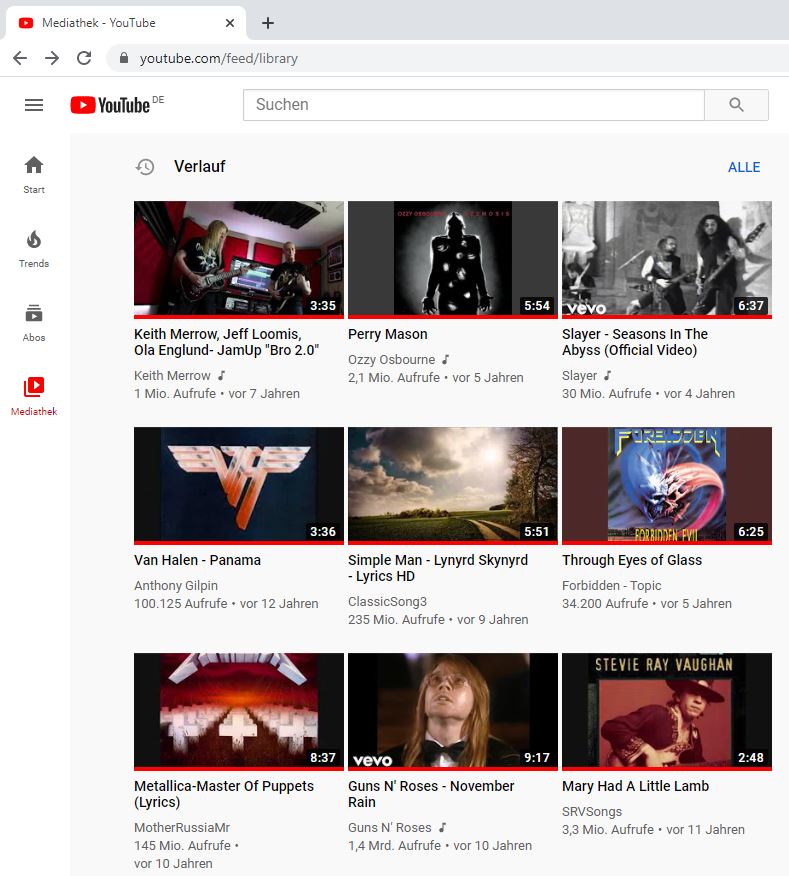Open the Ozzy Osbourne channel

tap(391, 359)
